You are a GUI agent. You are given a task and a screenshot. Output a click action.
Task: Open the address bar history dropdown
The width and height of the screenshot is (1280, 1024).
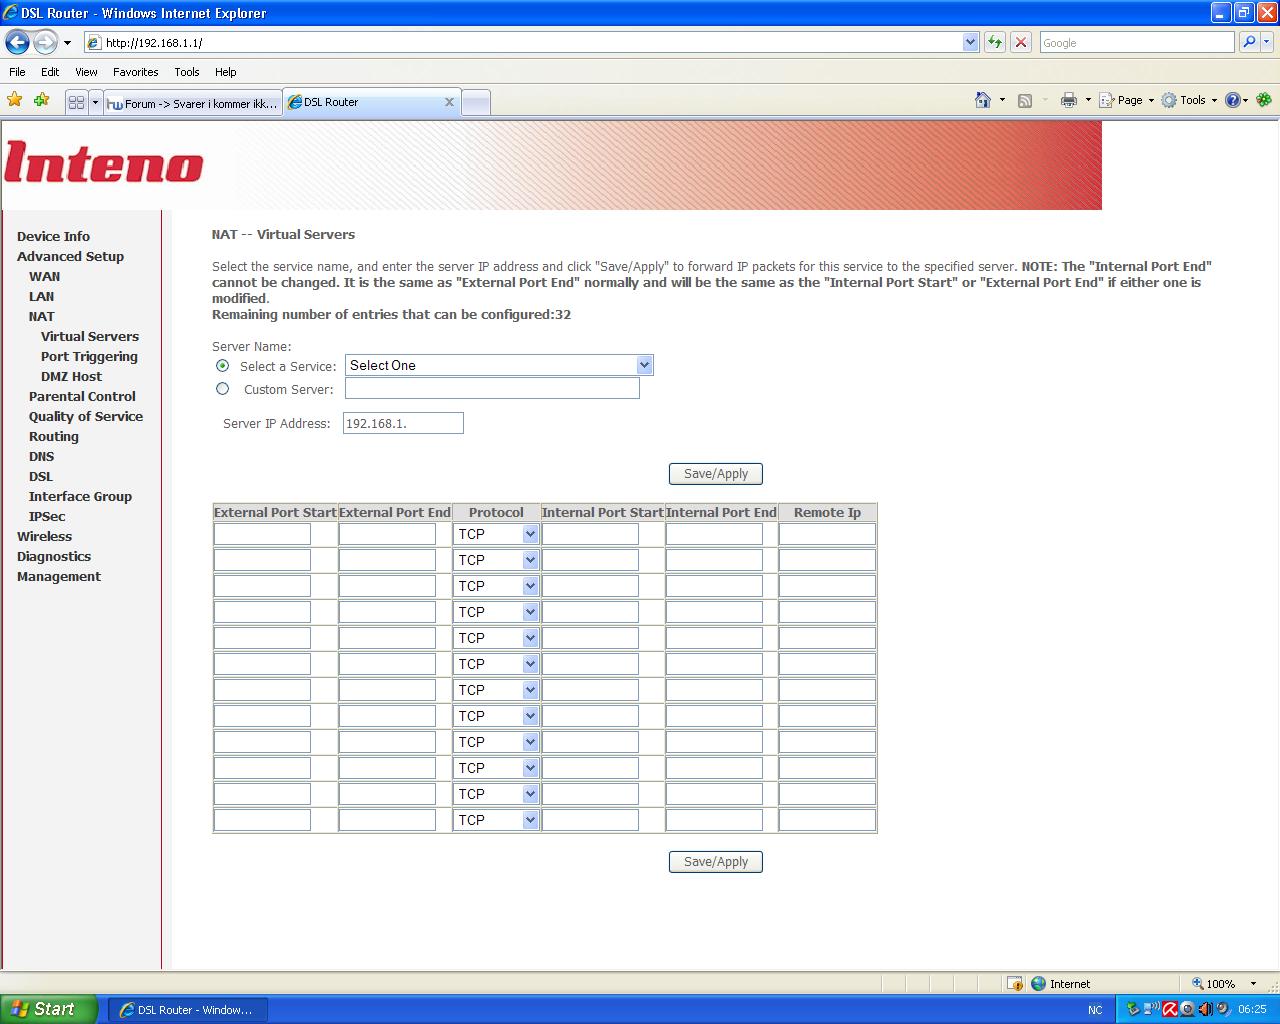click(970, 42)
